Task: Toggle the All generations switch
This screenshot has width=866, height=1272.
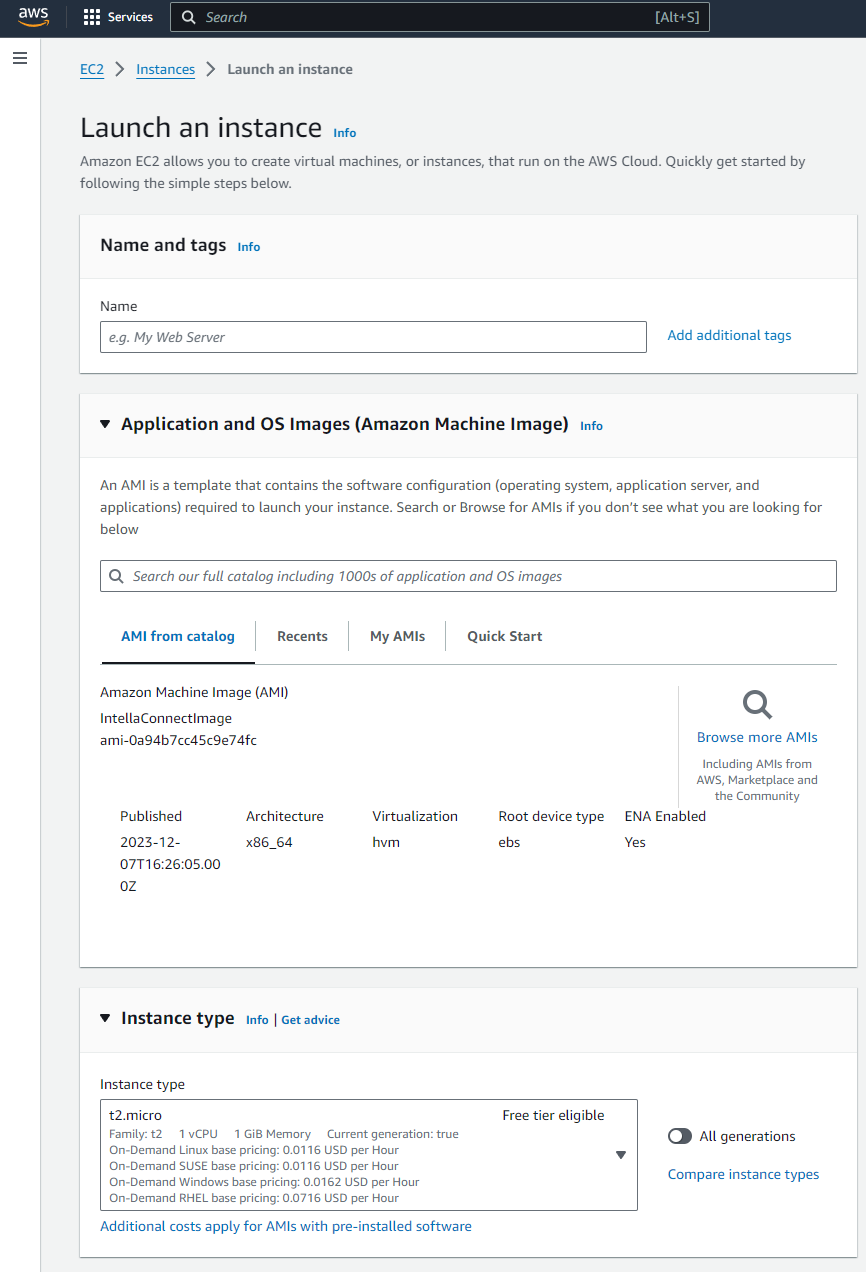Action: tap(680, 1136)
